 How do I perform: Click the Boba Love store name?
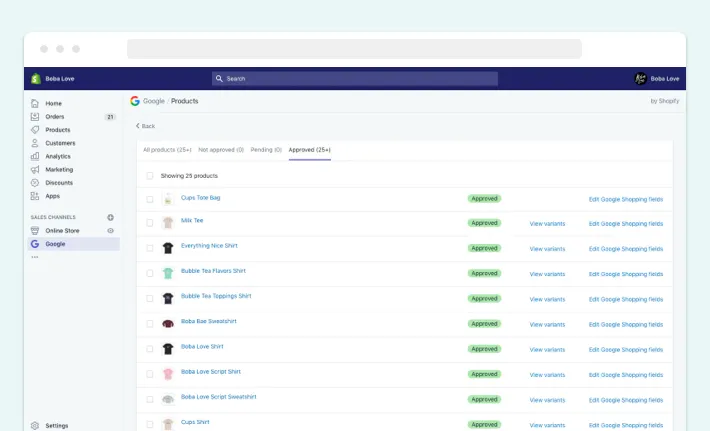pyautogui.click(x=60, y=79)
